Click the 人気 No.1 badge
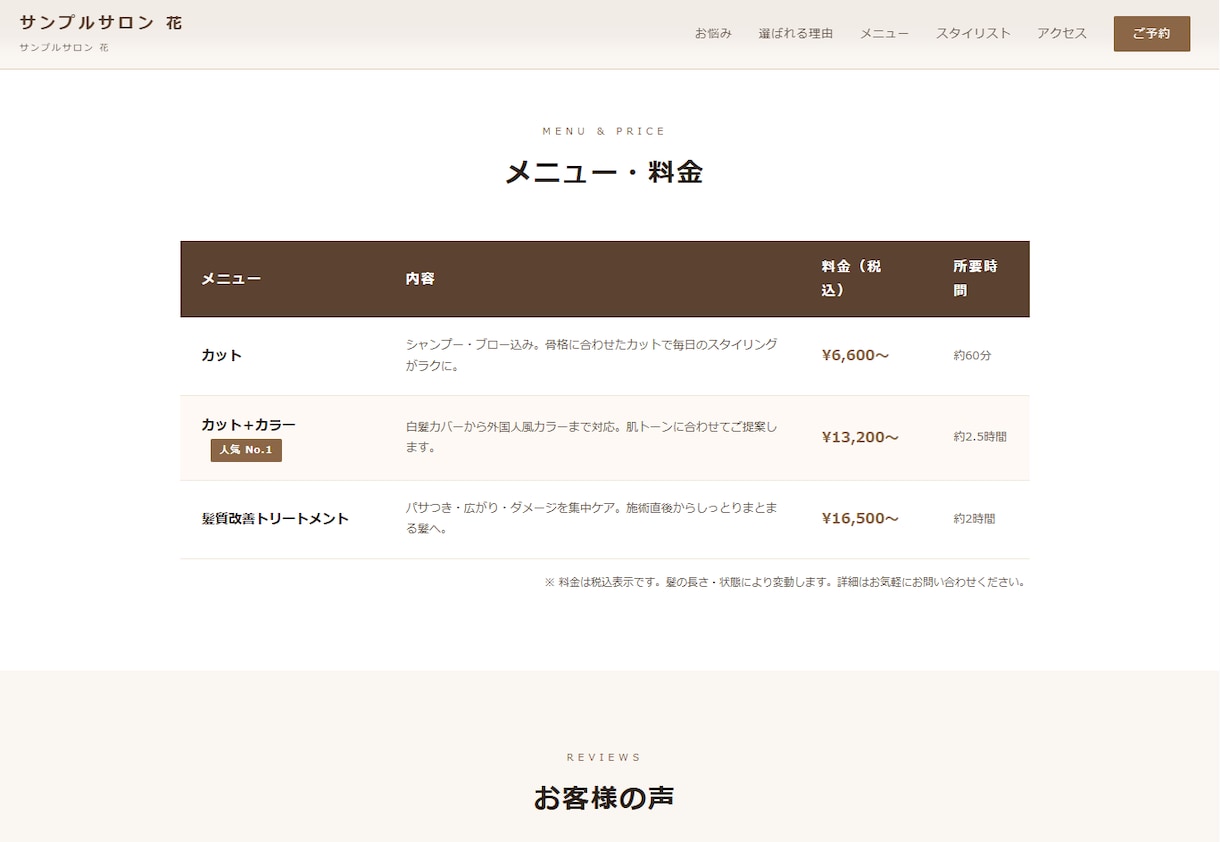 (x=246, y=450)
